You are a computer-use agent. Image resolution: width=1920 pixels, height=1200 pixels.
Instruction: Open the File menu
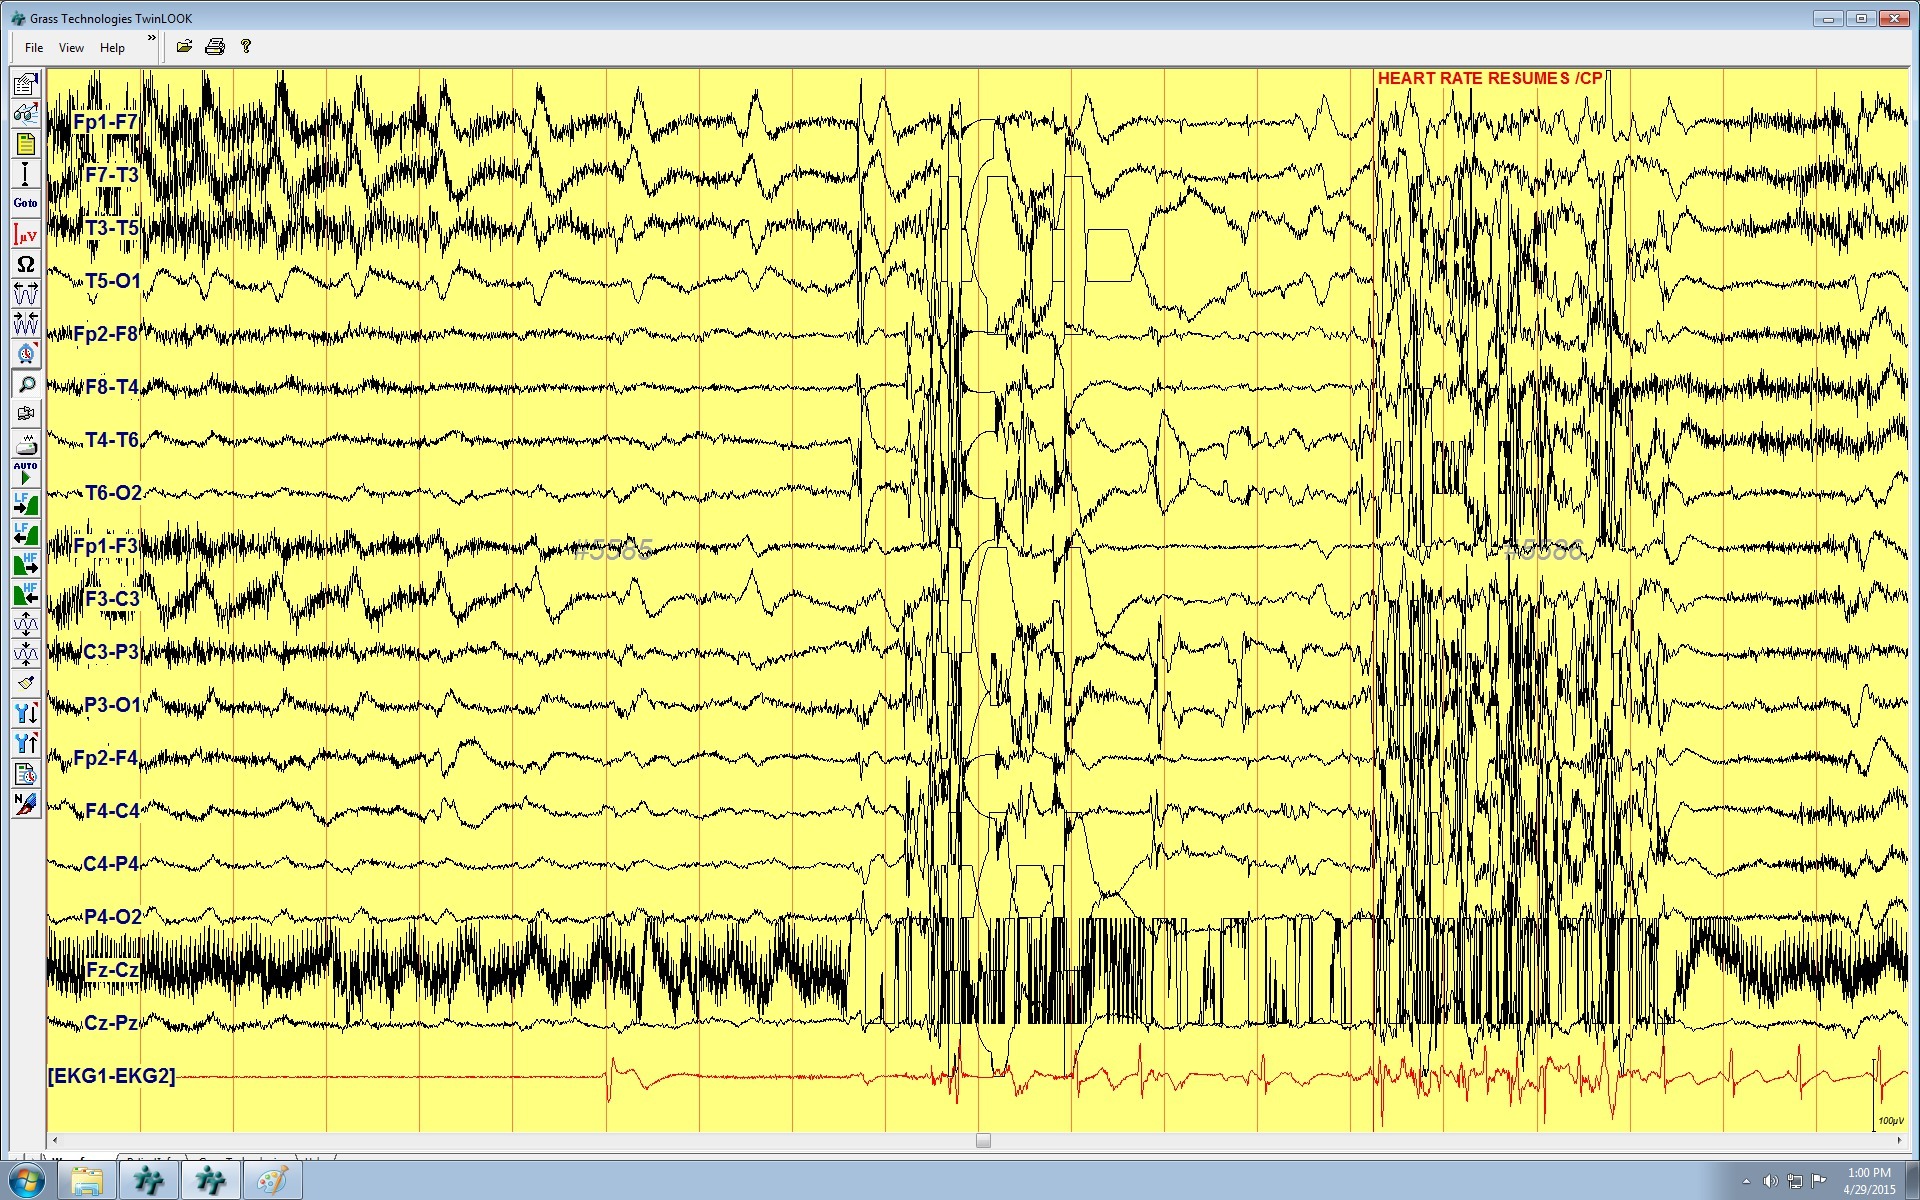(x=34, y=47)
